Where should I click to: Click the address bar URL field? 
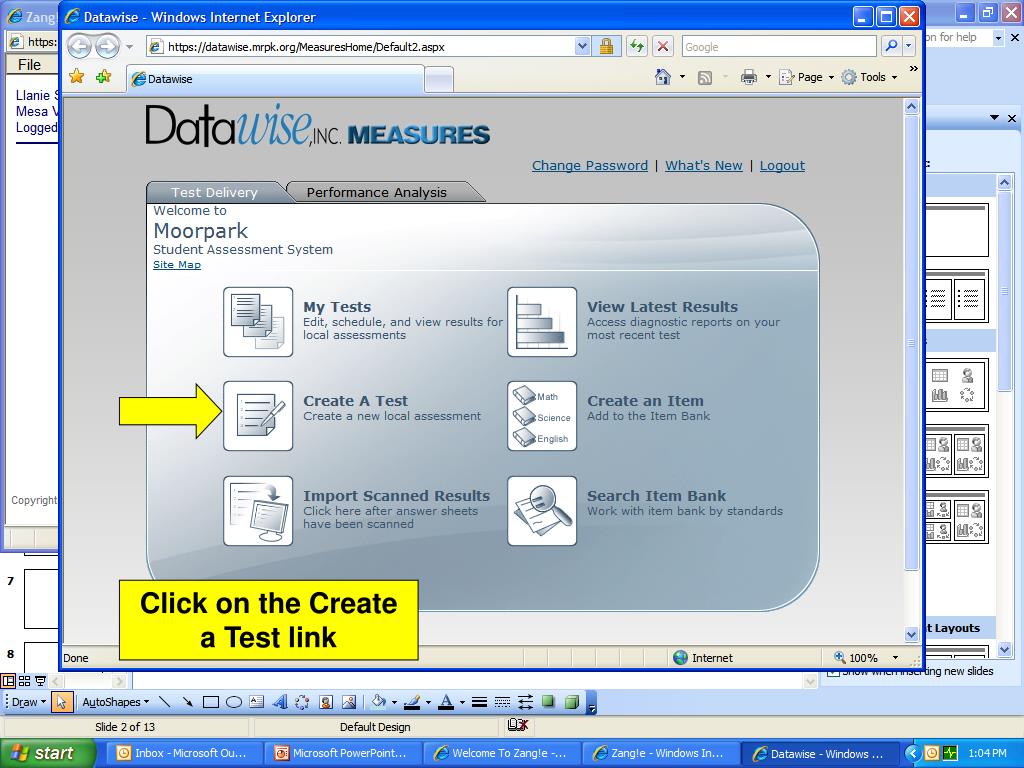[369, 46]
